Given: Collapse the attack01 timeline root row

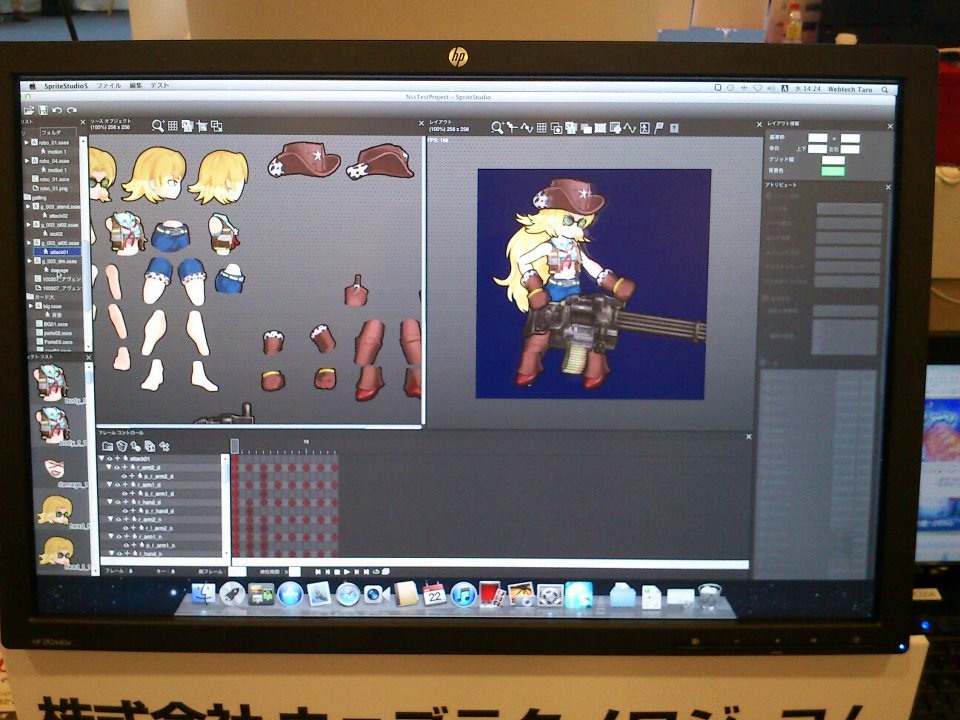Looking at the screenshot, I should [x=102, y=458].
